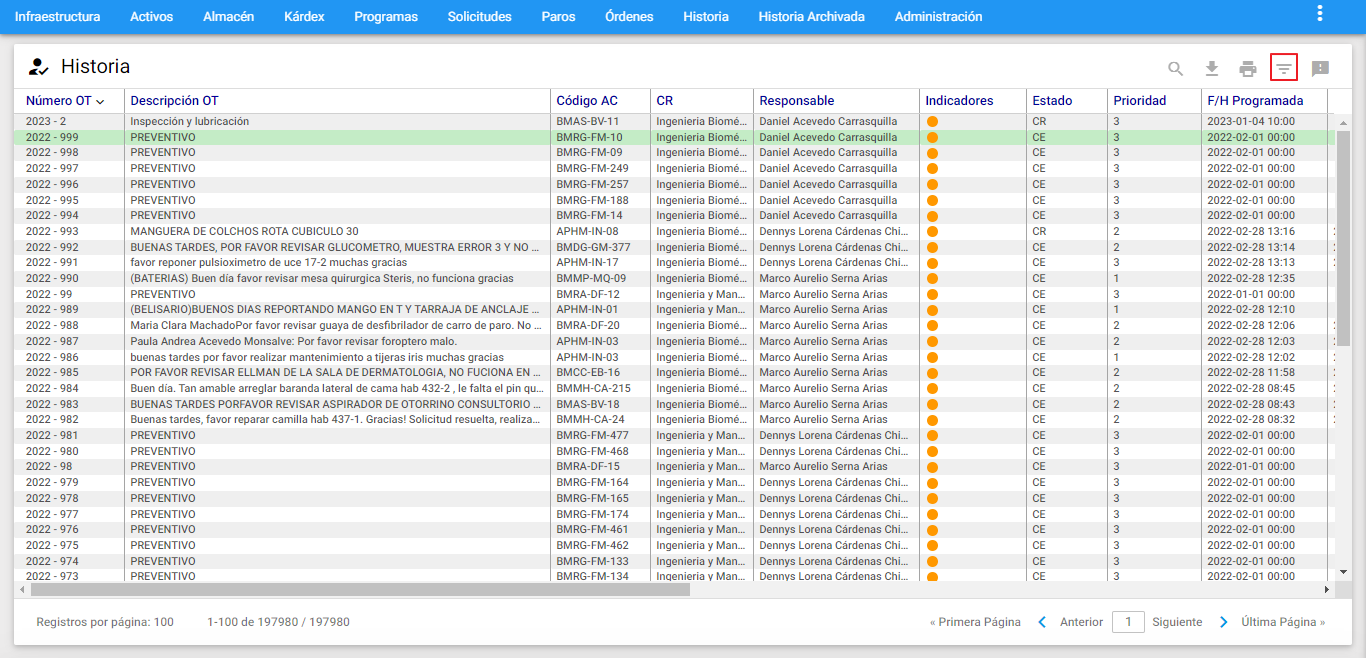
Task: Click asset code BMRA-DF-15
Action: click(x=588, y=466)
